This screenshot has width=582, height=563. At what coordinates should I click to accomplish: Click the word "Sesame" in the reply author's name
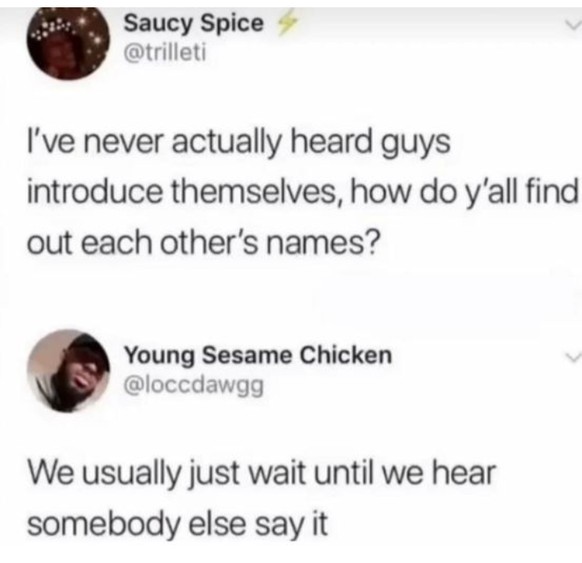tap(247, 355)
